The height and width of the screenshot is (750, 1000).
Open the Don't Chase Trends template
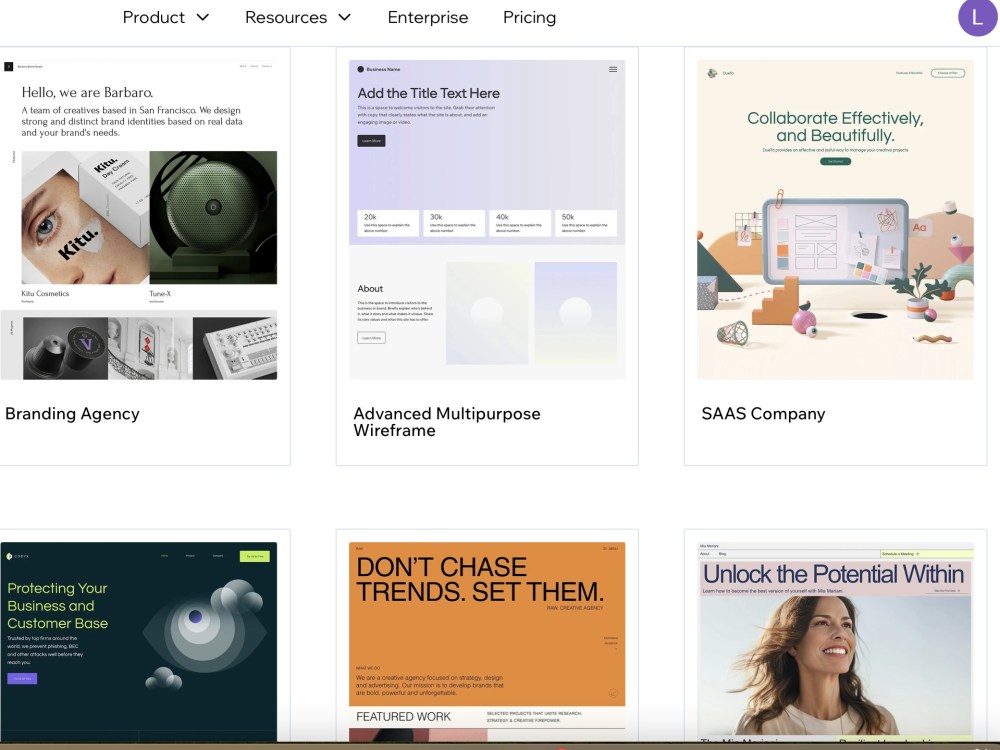[487, 641]
